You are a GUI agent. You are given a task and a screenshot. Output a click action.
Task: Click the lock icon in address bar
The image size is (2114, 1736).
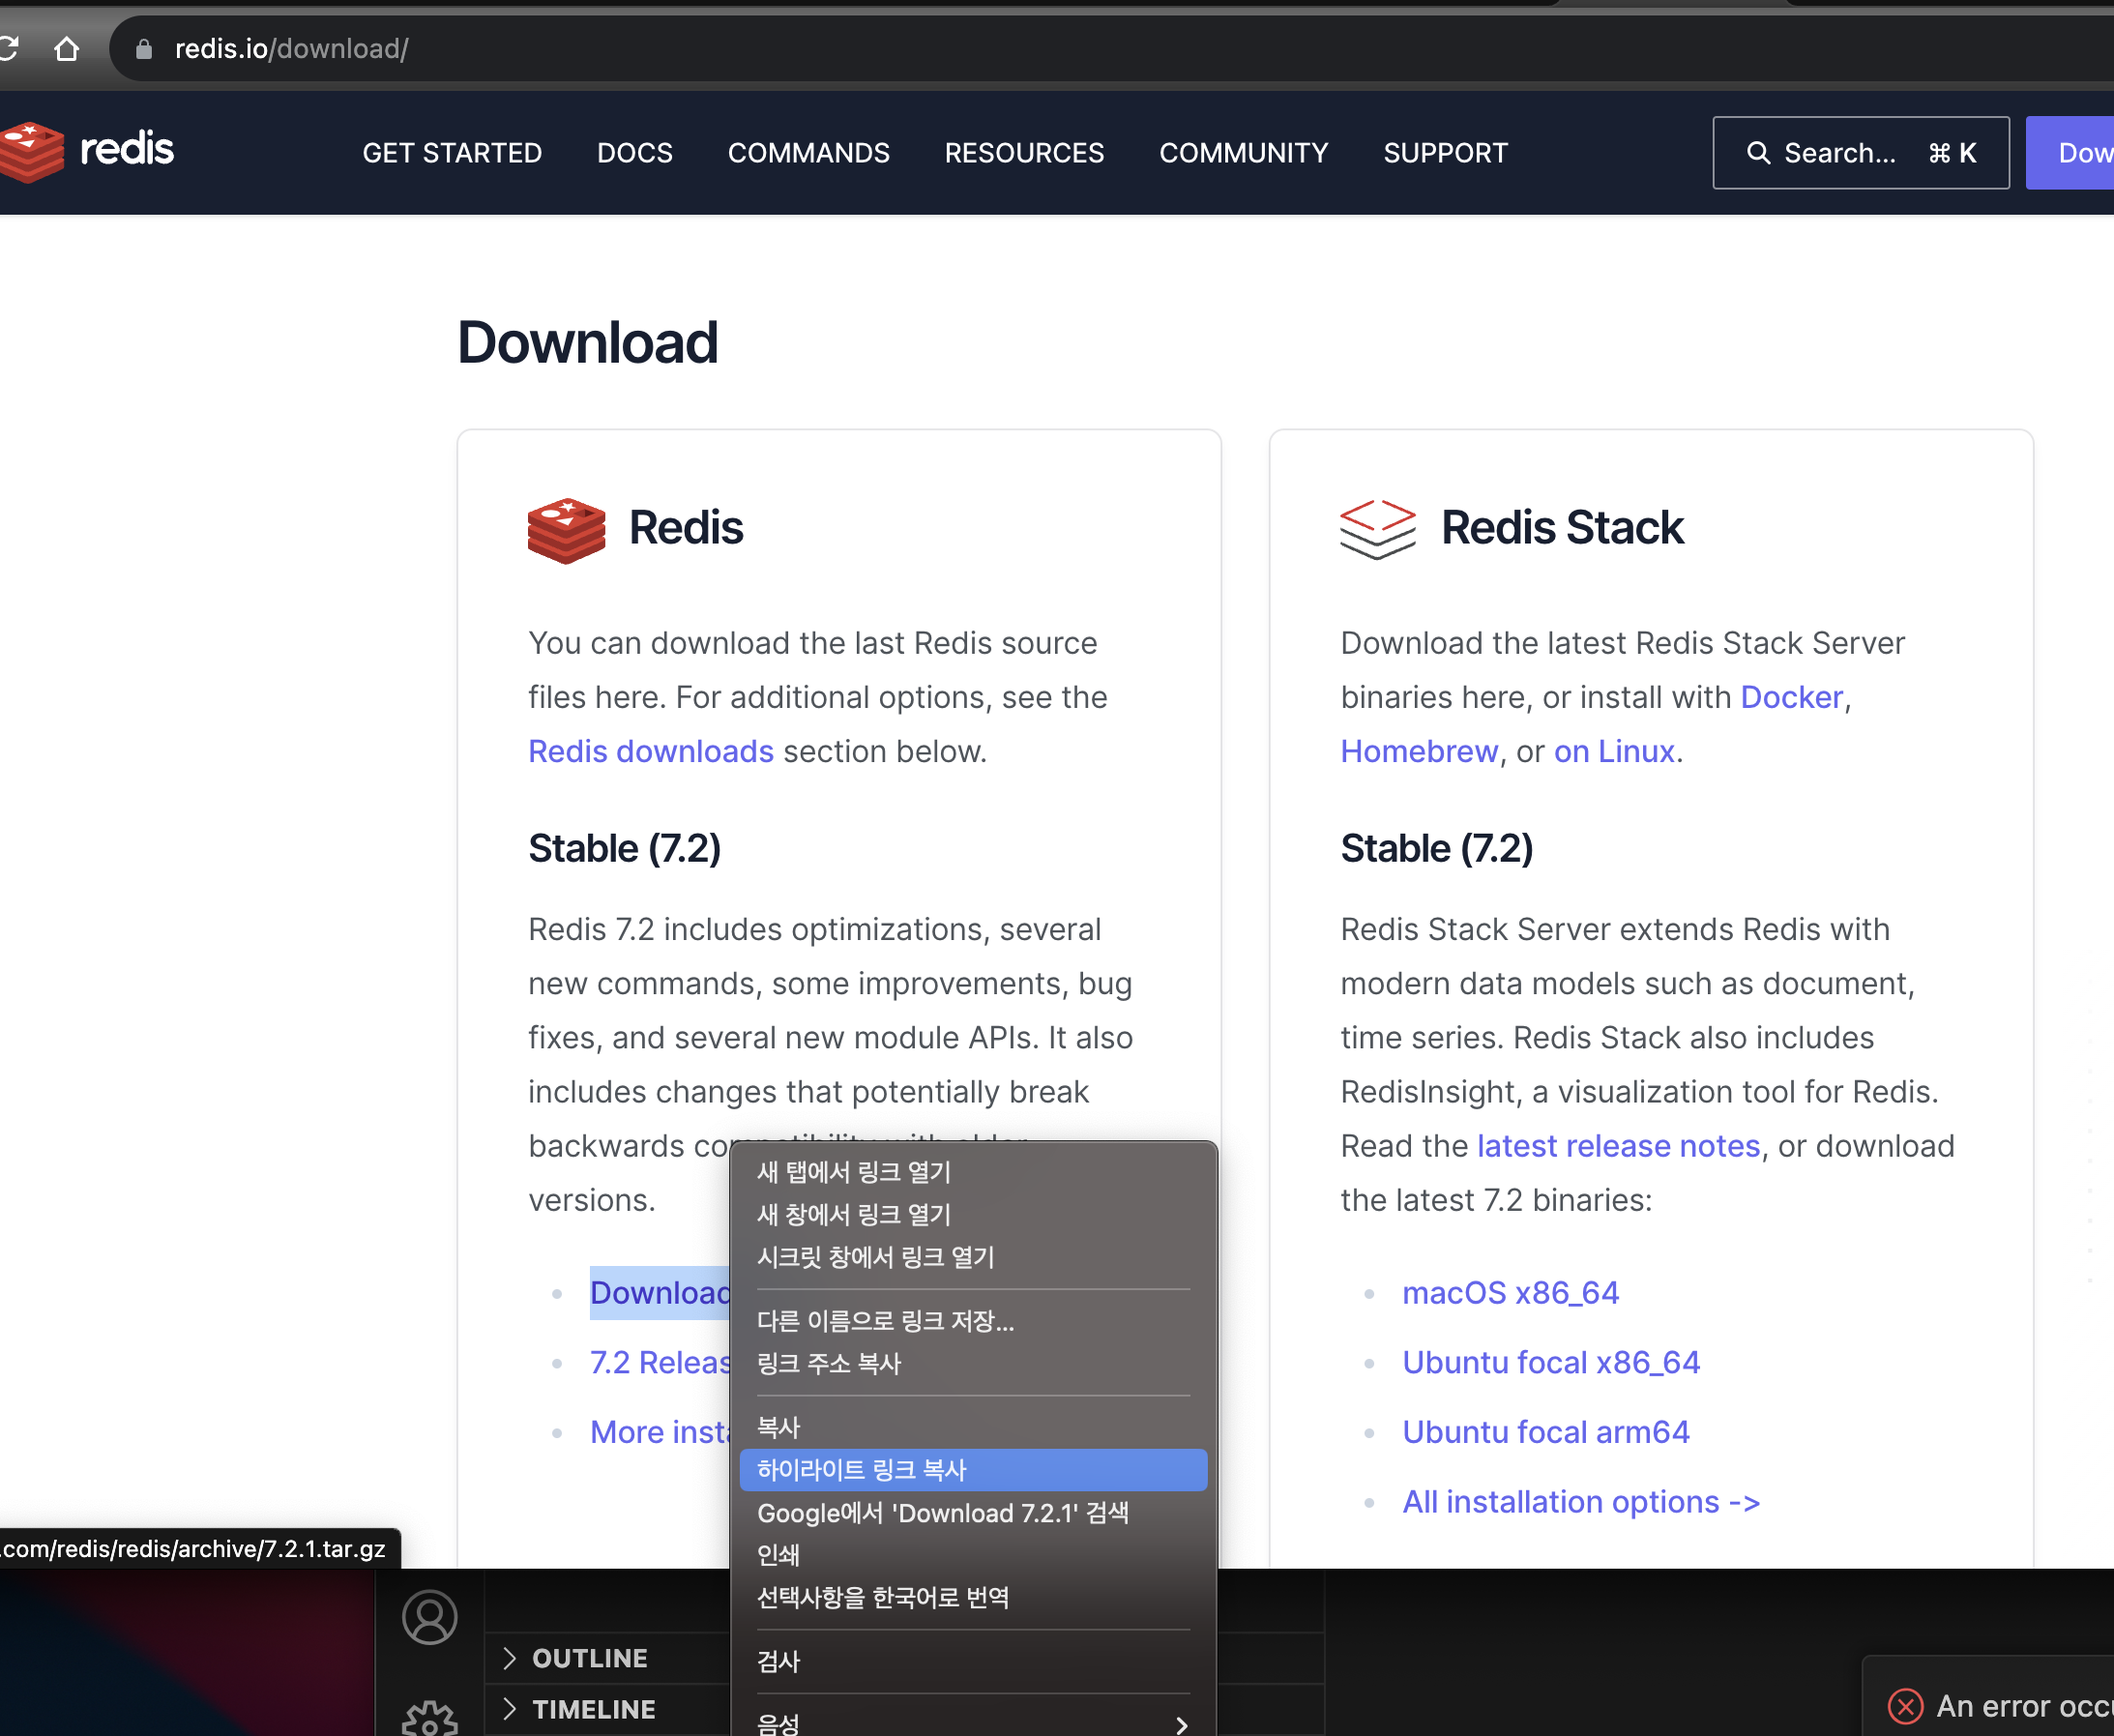tap(144, 48)
